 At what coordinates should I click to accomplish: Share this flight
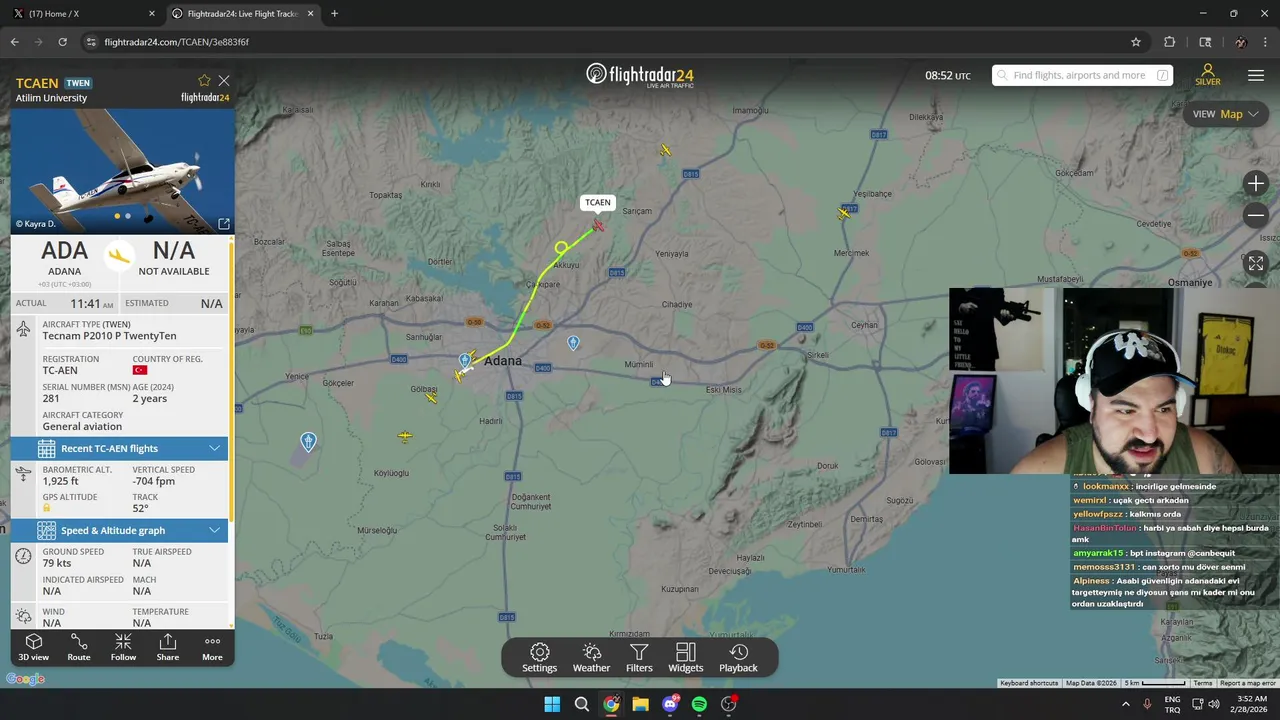pyautogui.click(x=168, y=647)
